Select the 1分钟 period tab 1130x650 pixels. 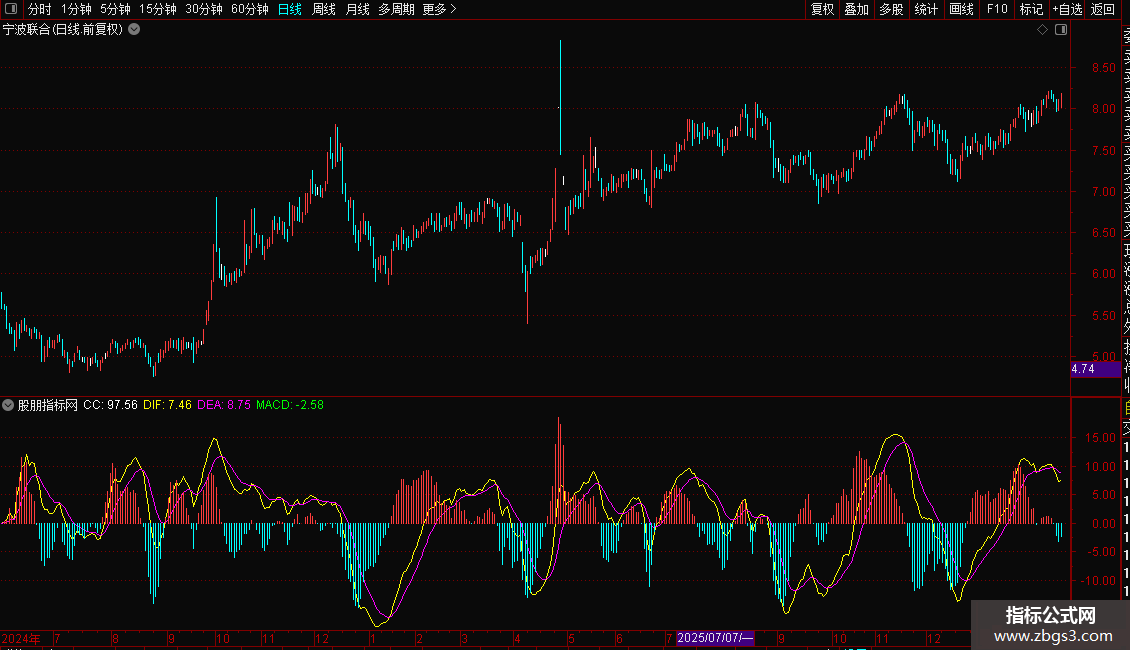point(76,9)
